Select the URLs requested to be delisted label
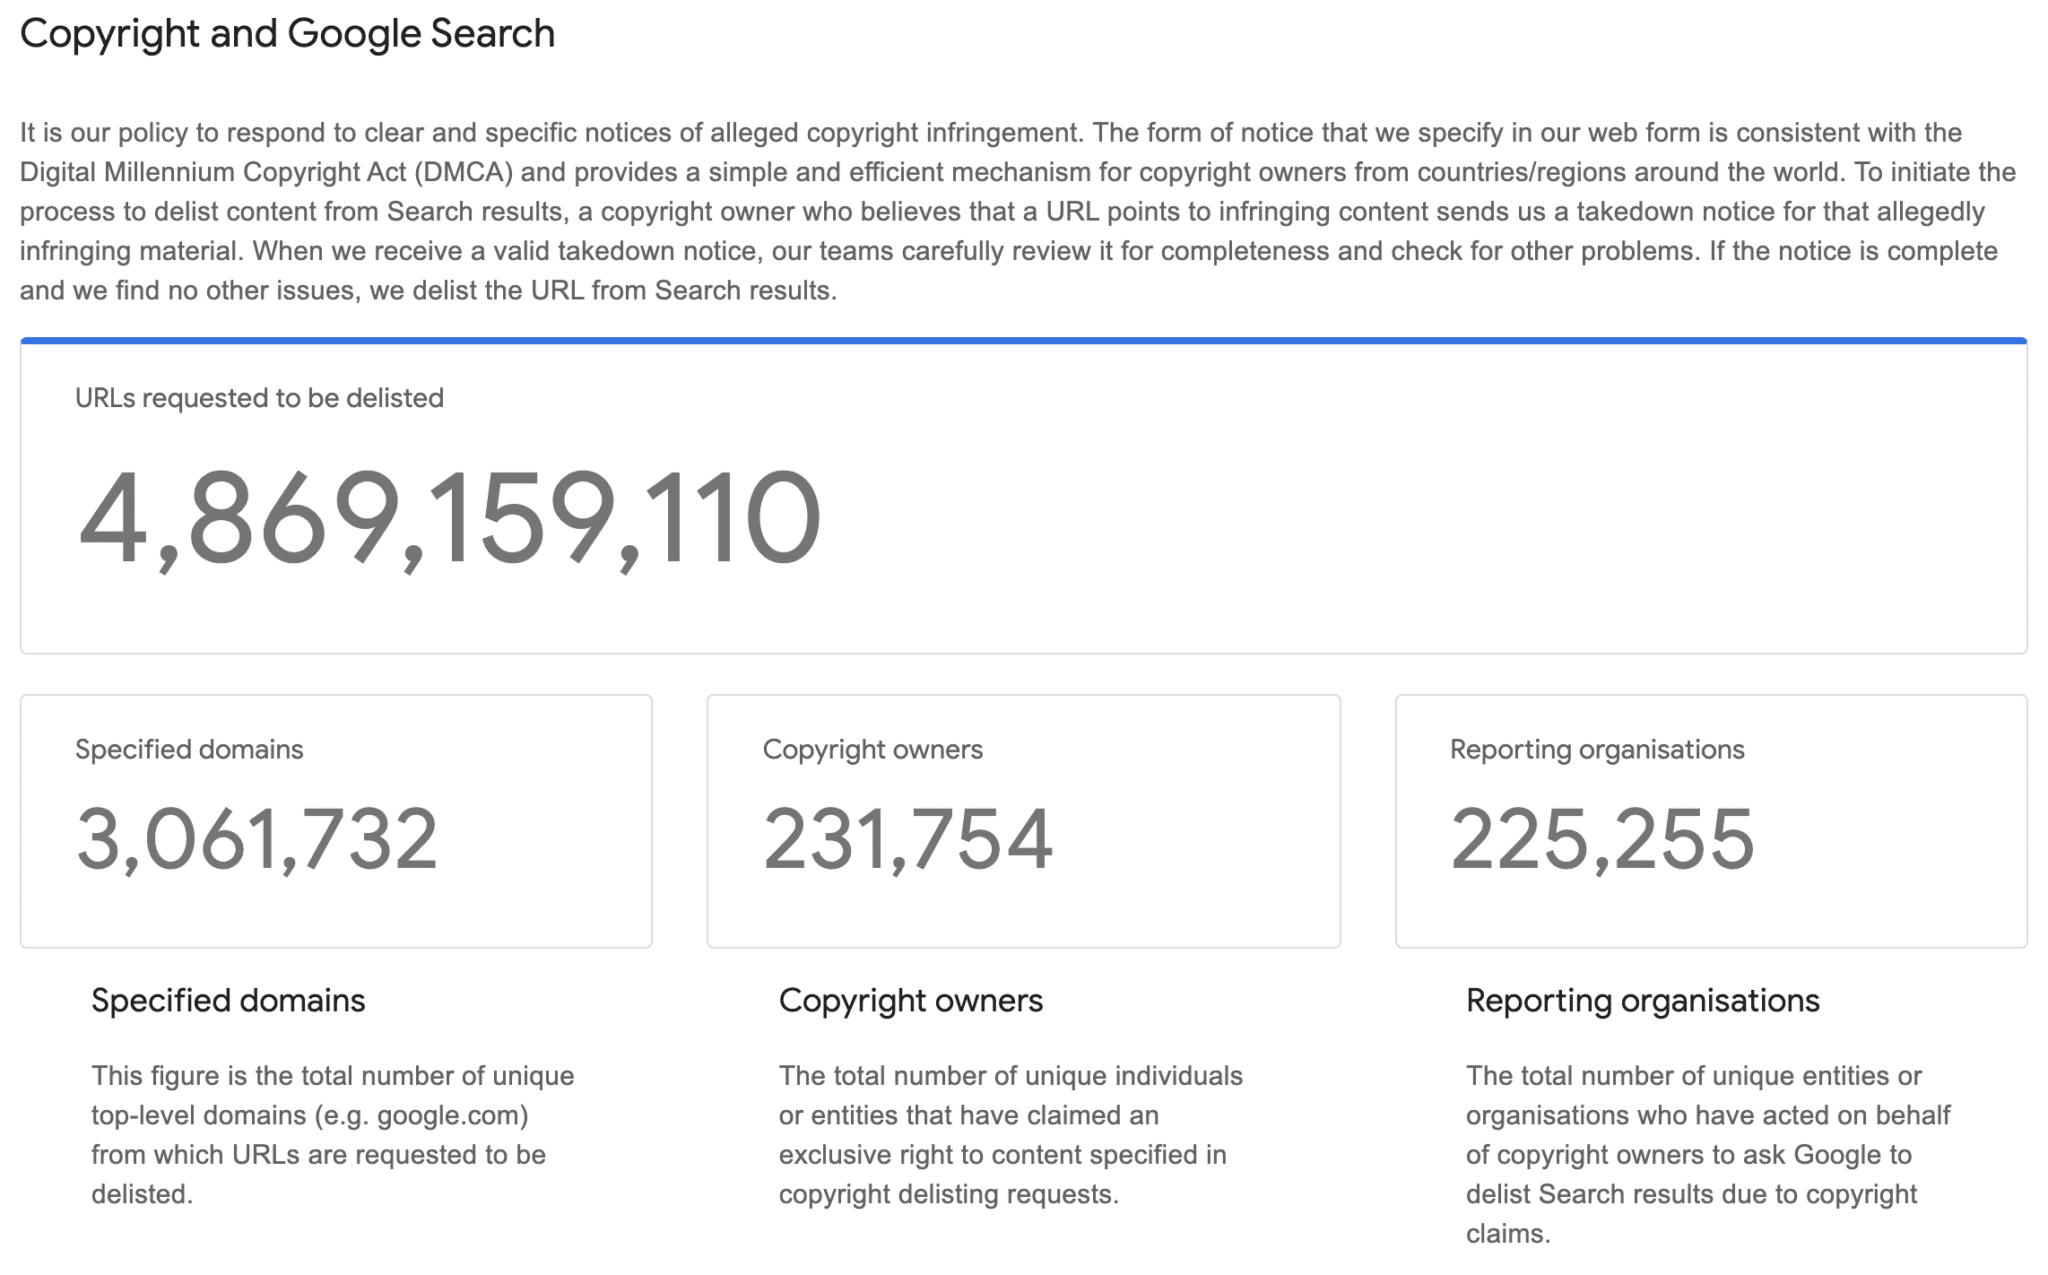2048x1275 pixels. click(x=259, y=398)
